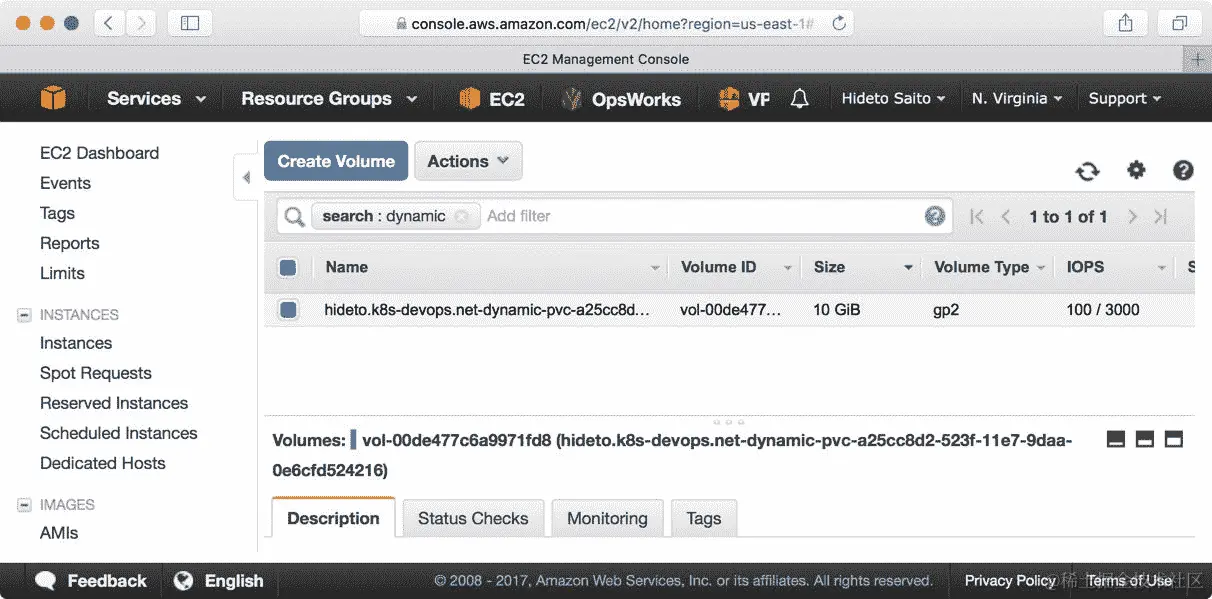Click Safari back navigation button
Screen dimensions: 1212x599
point(109,22)
